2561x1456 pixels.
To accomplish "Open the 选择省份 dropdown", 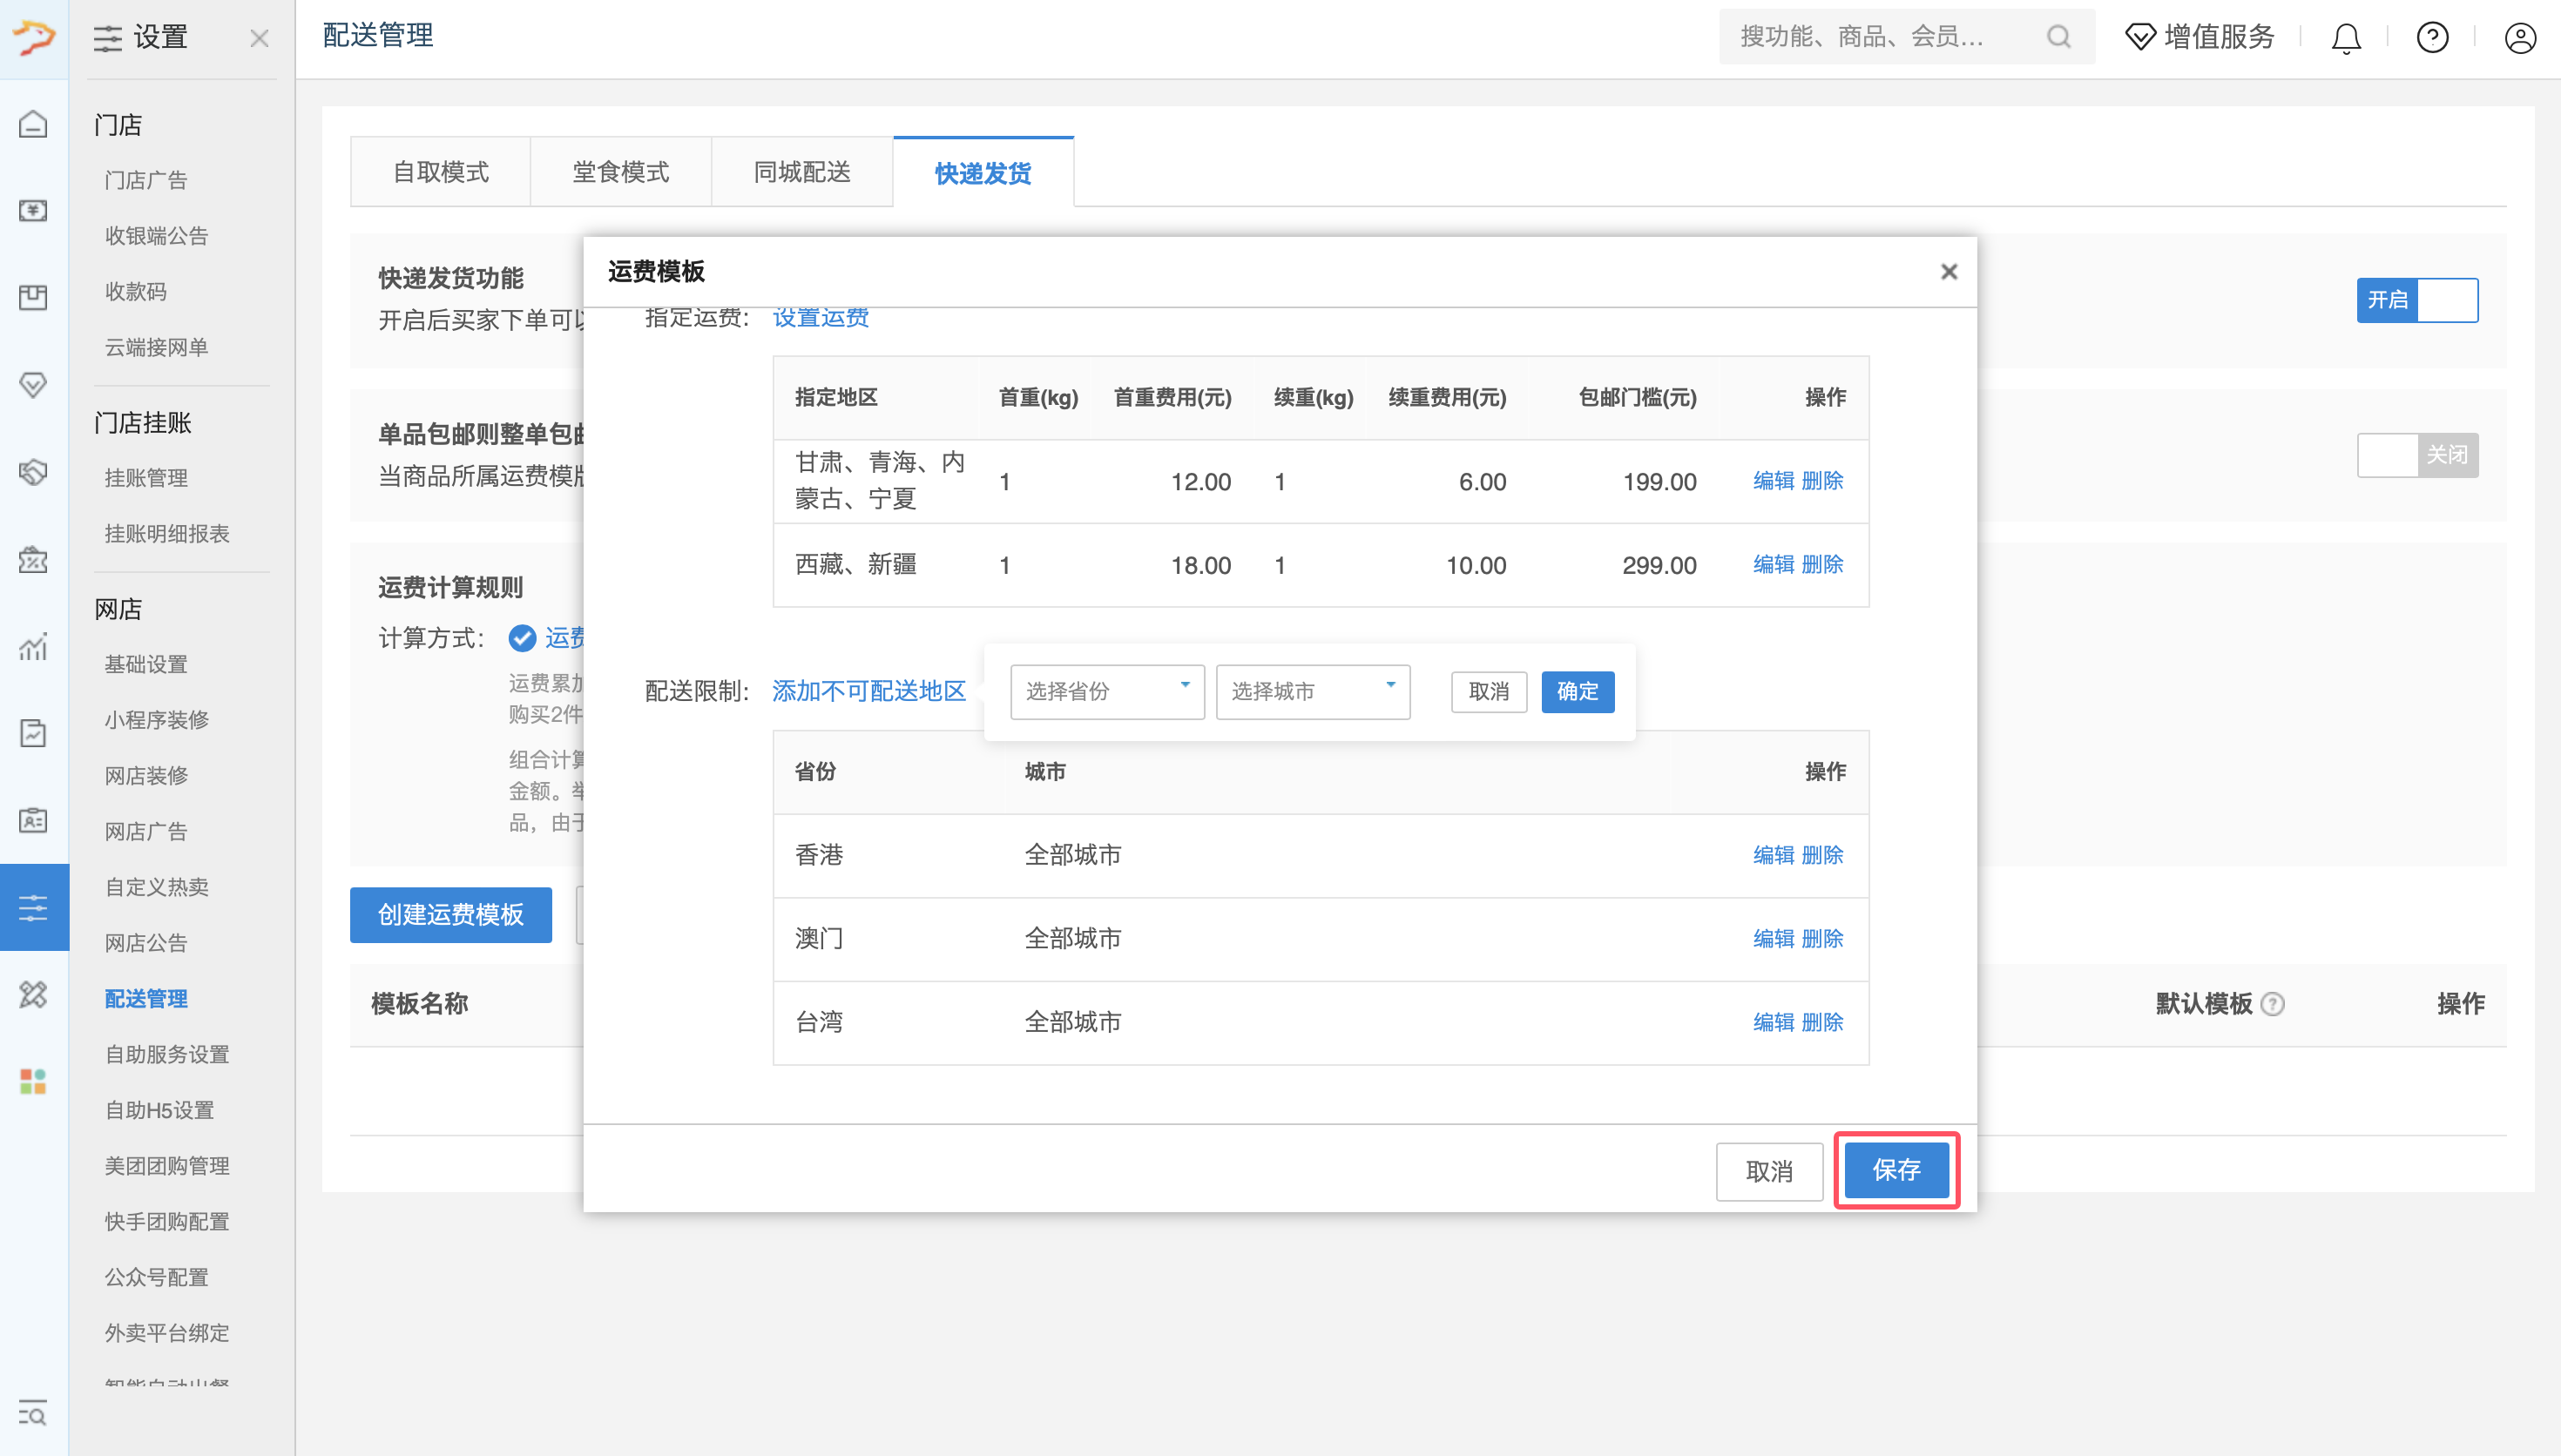I will (1106, 691).
